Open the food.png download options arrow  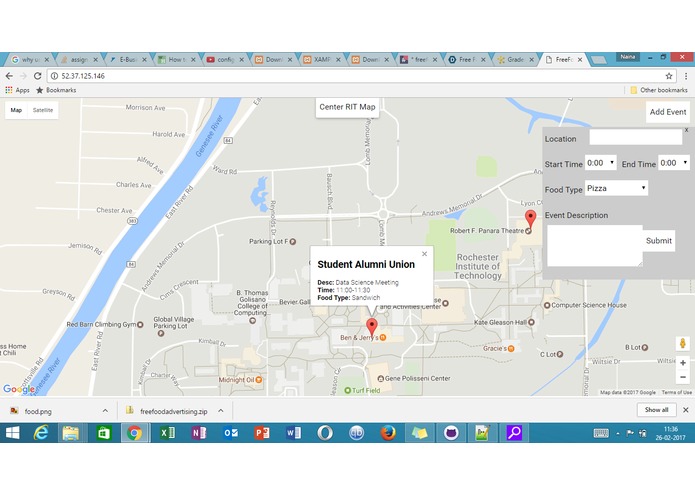(x=105, y=411)
